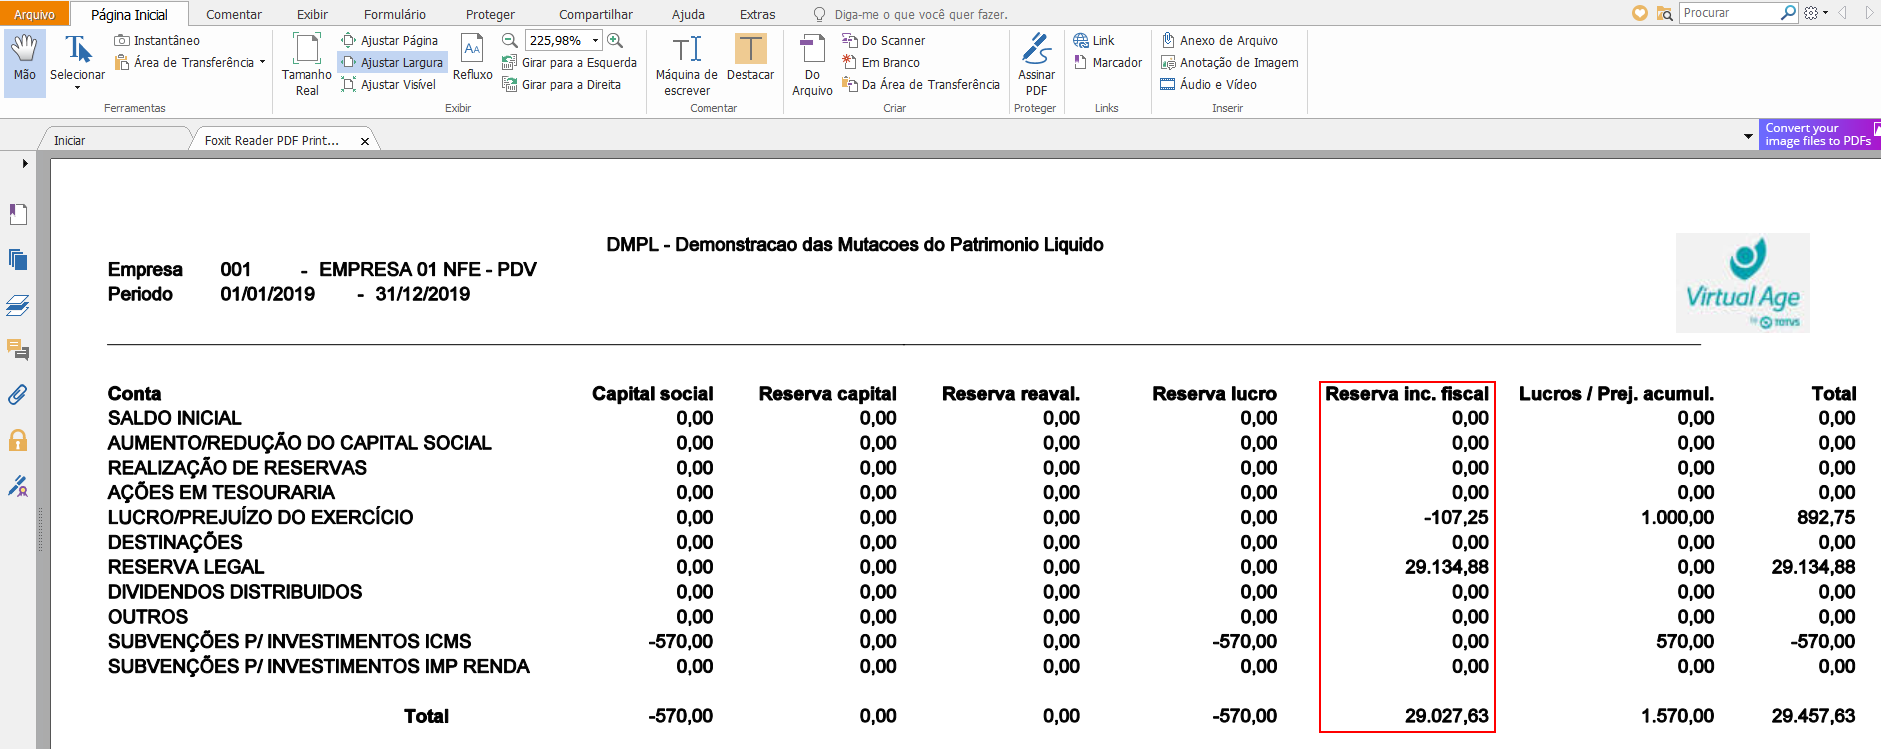Open the page thumbnails sidebar panel
The width and height of the screenshot is (1881, 749).
click(x=18, y=260)
